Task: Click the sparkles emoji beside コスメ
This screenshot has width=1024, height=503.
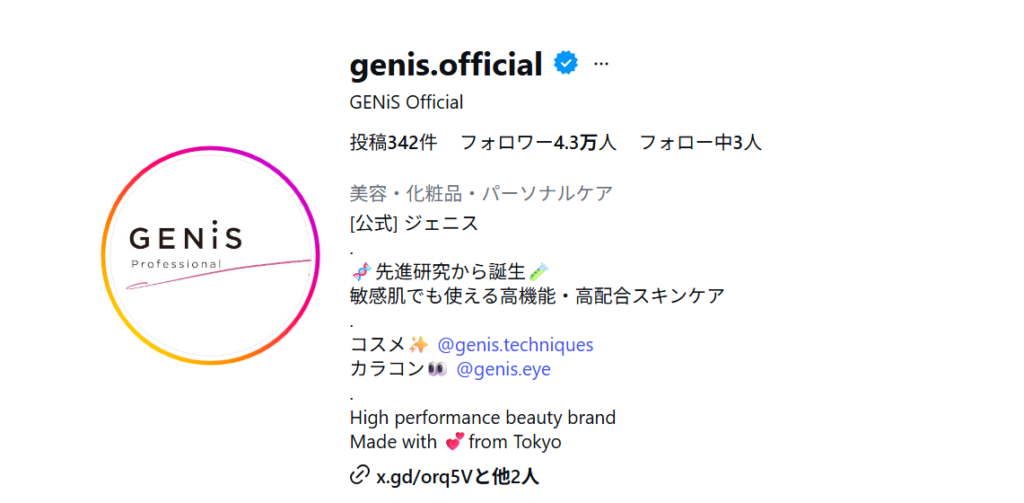Action: pos(419,345)
